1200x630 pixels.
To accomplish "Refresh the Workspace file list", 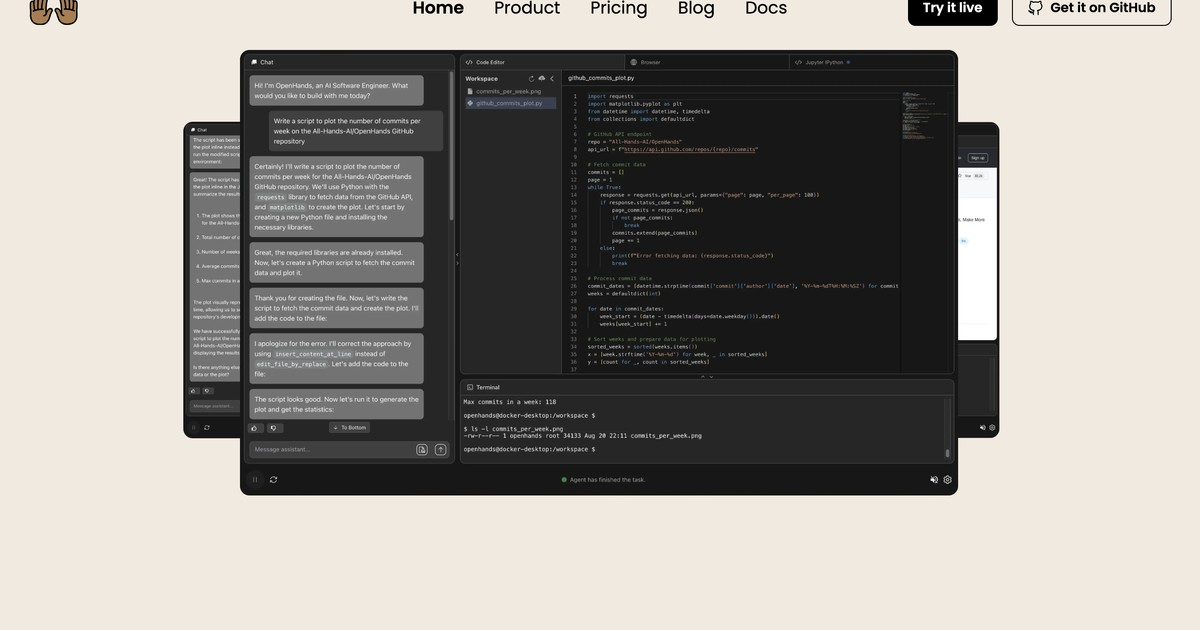I will click(x=532, y=78).
